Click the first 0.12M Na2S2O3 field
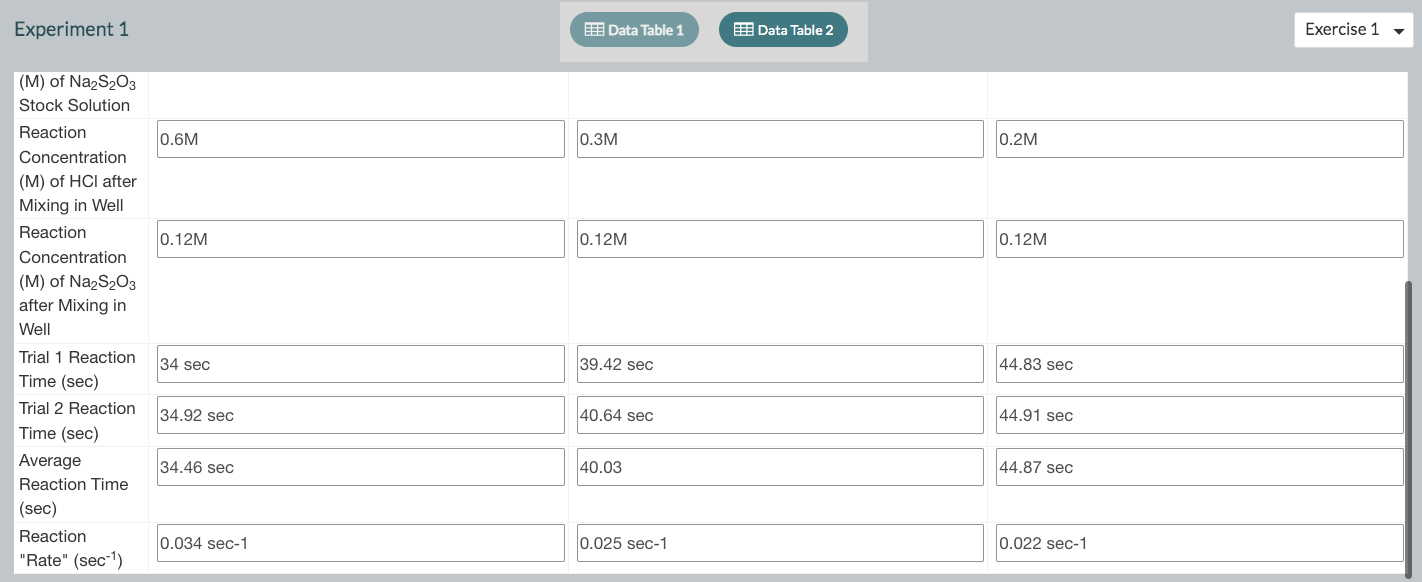 coord(360,239)
